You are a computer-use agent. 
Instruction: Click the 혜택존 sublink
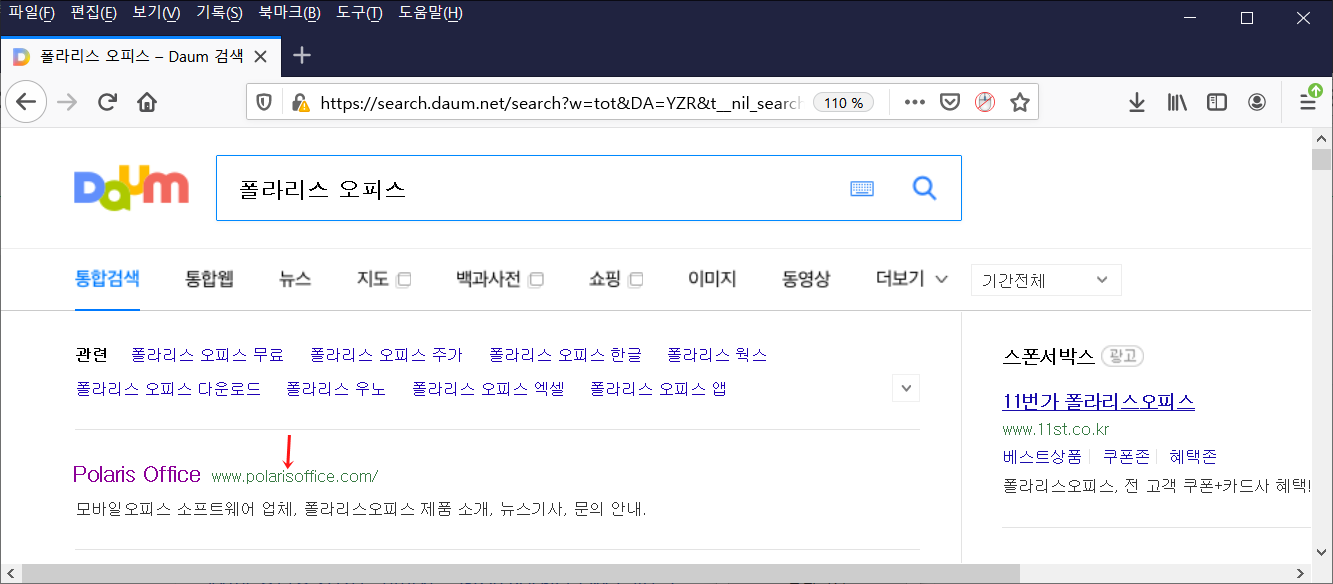(1193, 456)
